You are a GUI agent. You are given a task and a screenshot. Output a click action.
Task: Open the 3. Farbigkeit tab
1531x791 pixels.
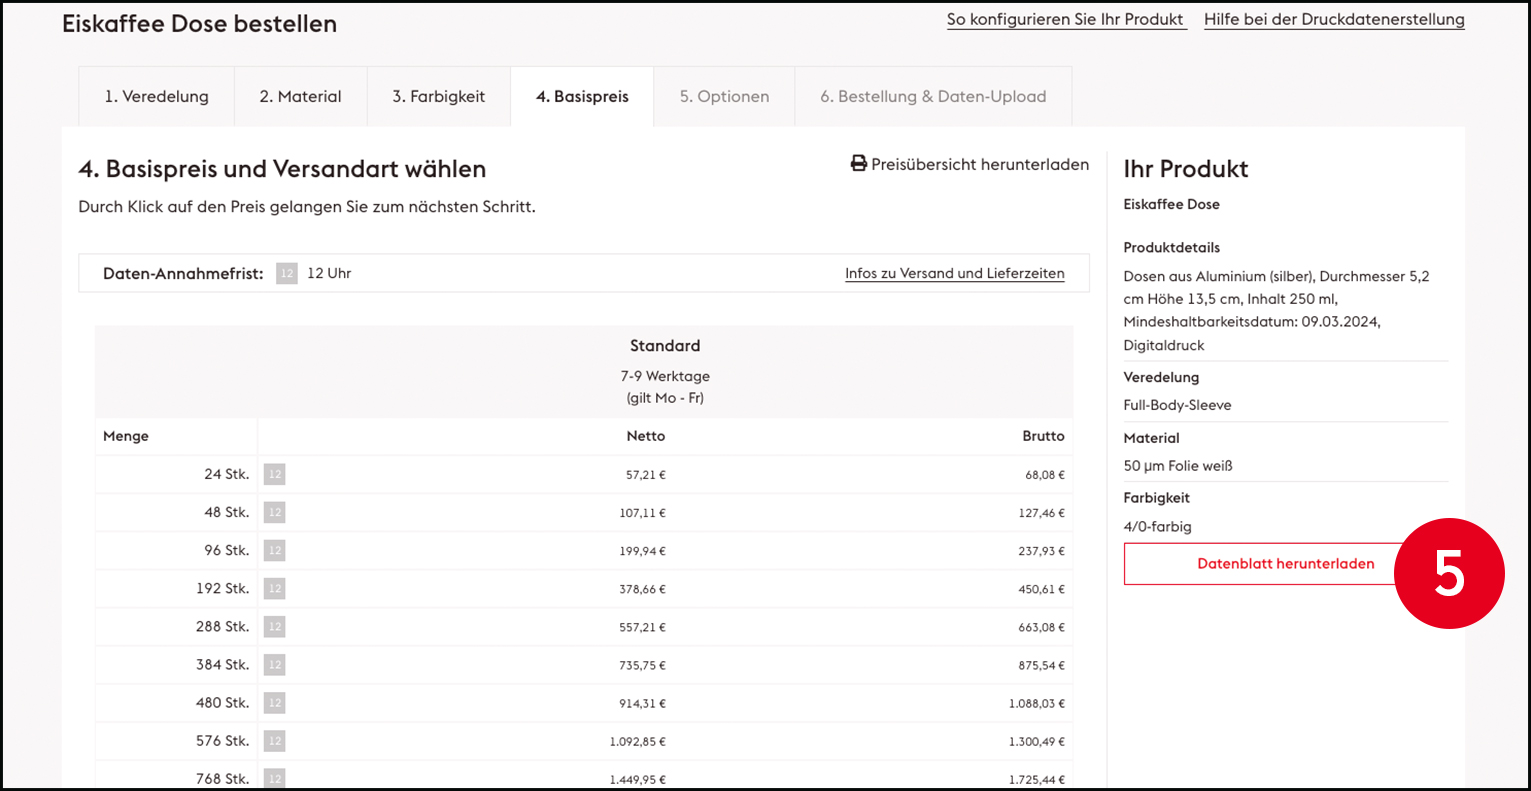439,97
